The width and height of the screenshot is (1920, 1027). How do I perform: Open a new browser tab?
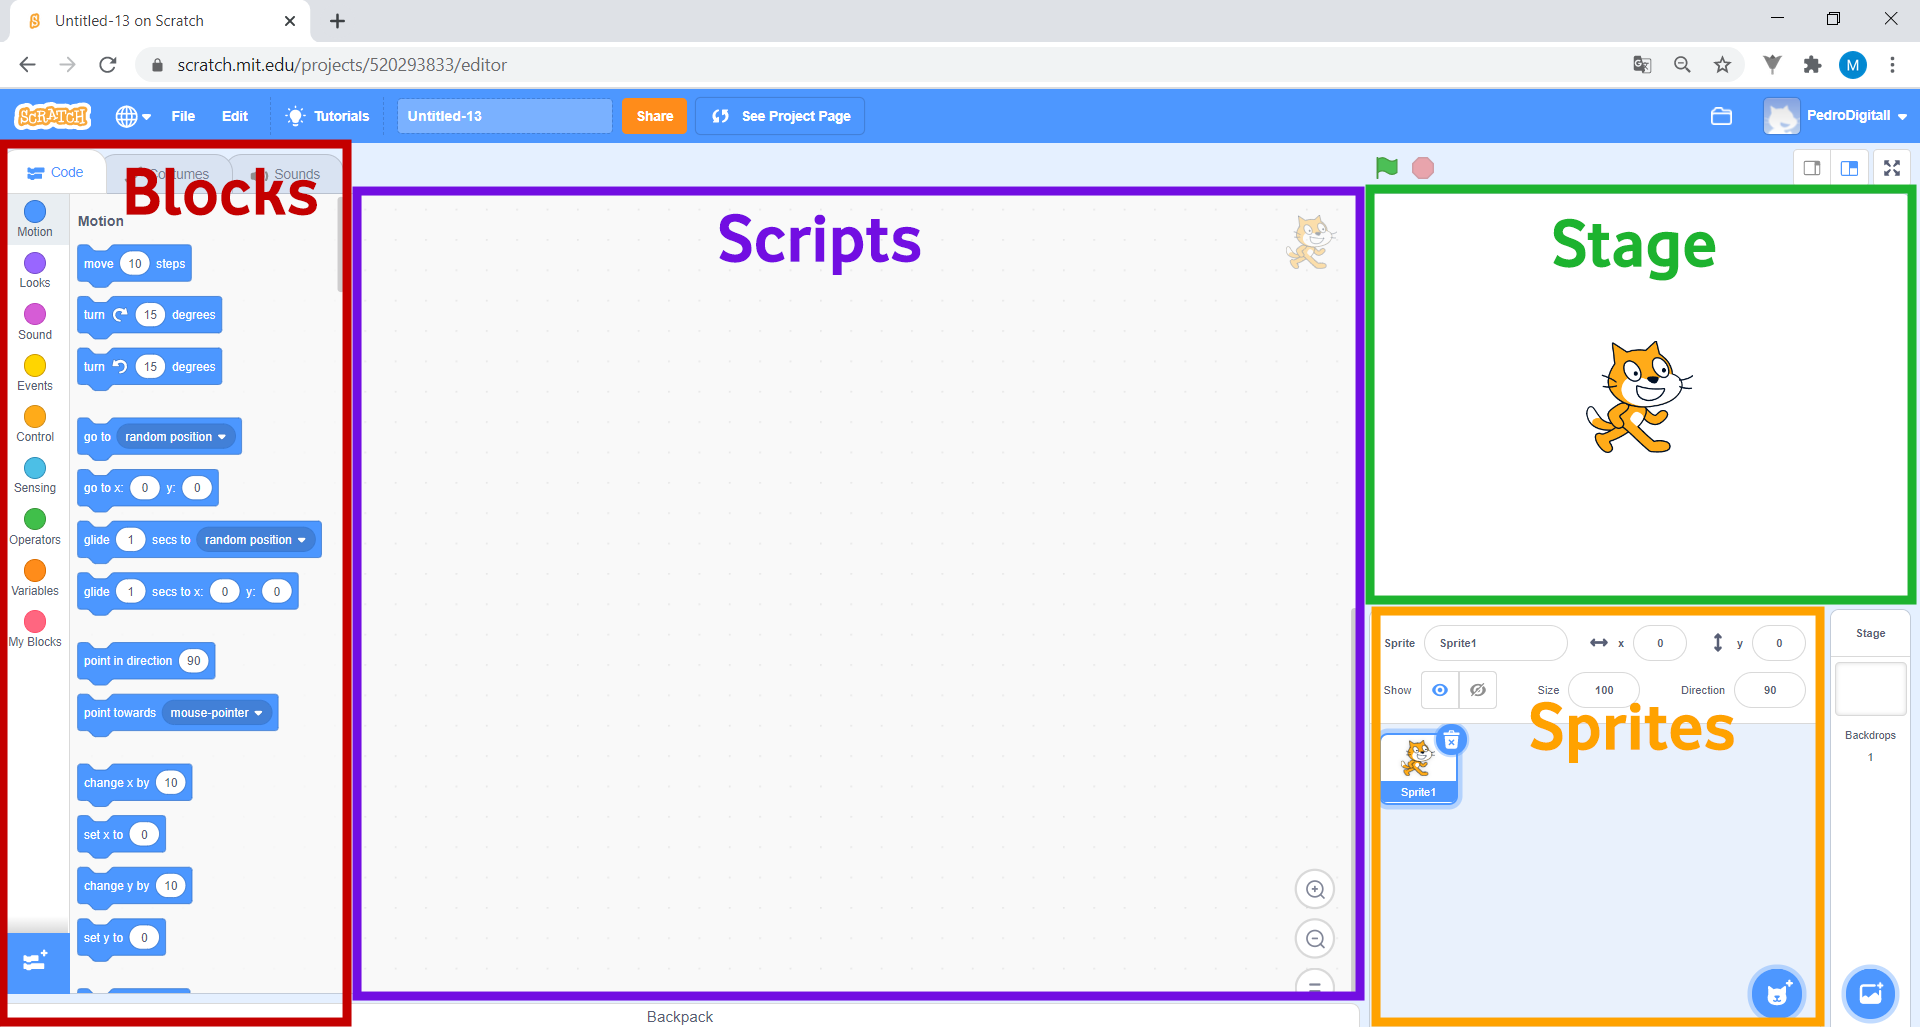coord(338,21)
